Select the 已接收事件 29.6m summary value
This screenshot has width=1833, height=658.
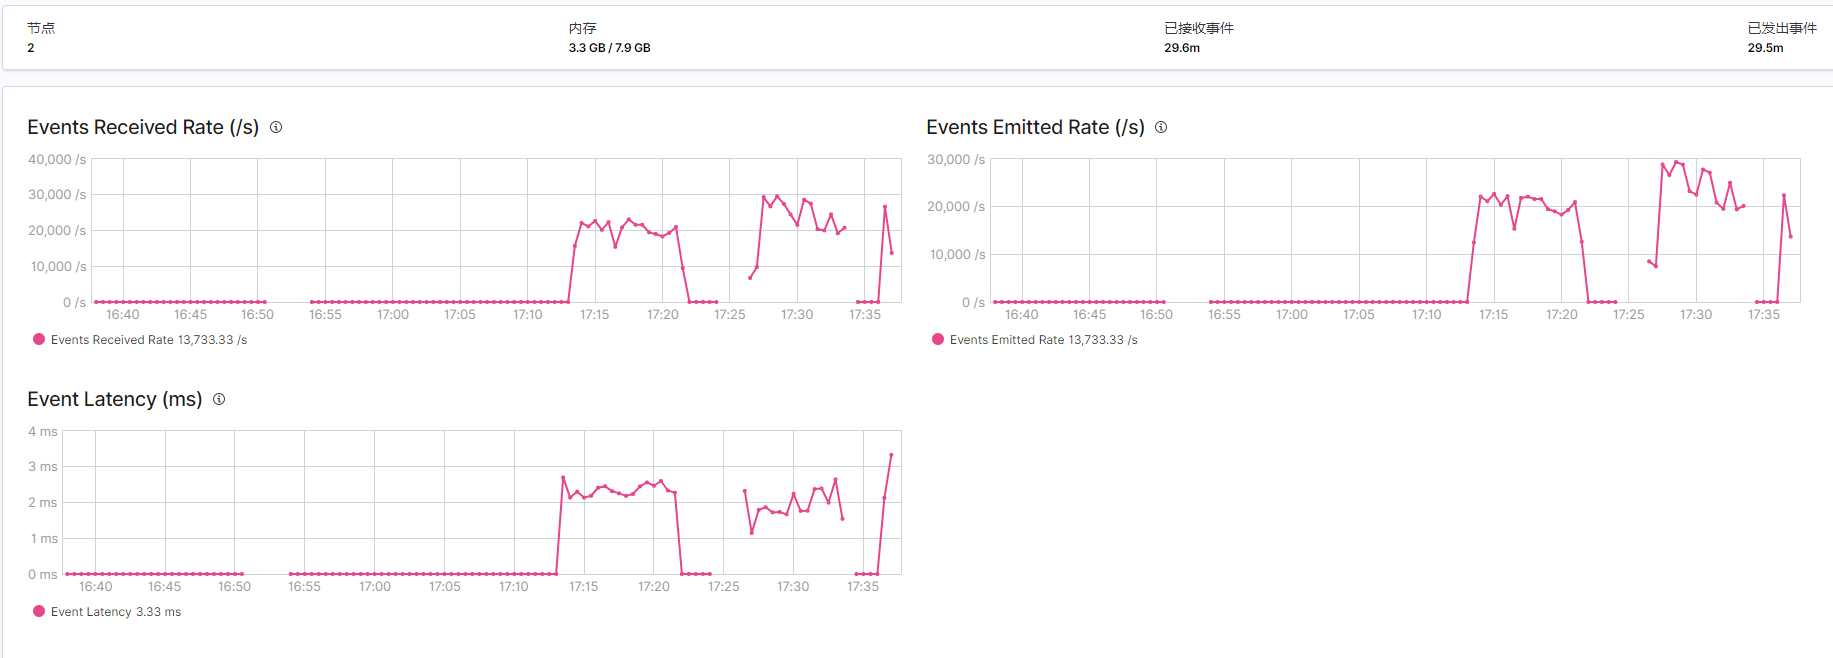click(1181, 48)
